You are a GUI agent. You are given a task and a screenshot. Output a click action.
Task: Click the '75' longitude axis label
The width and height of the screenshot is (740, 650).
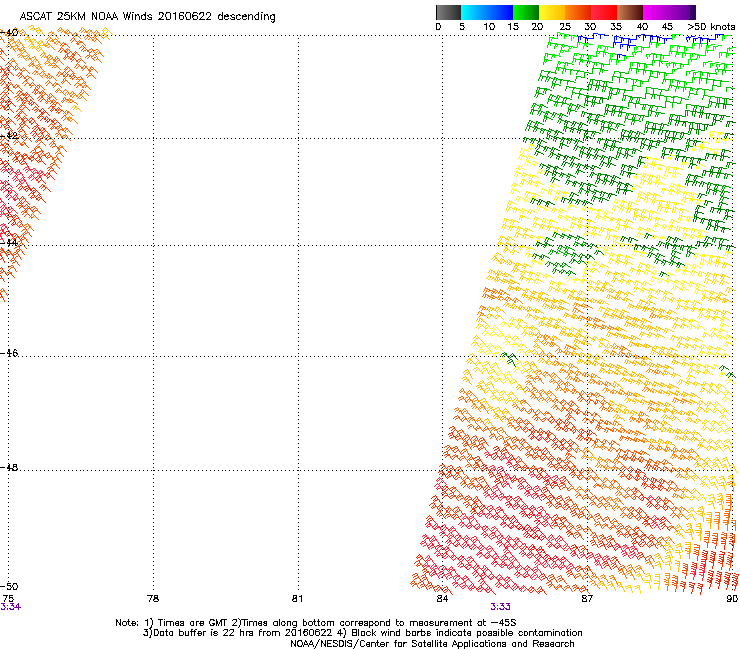click(x=8, y=599)
